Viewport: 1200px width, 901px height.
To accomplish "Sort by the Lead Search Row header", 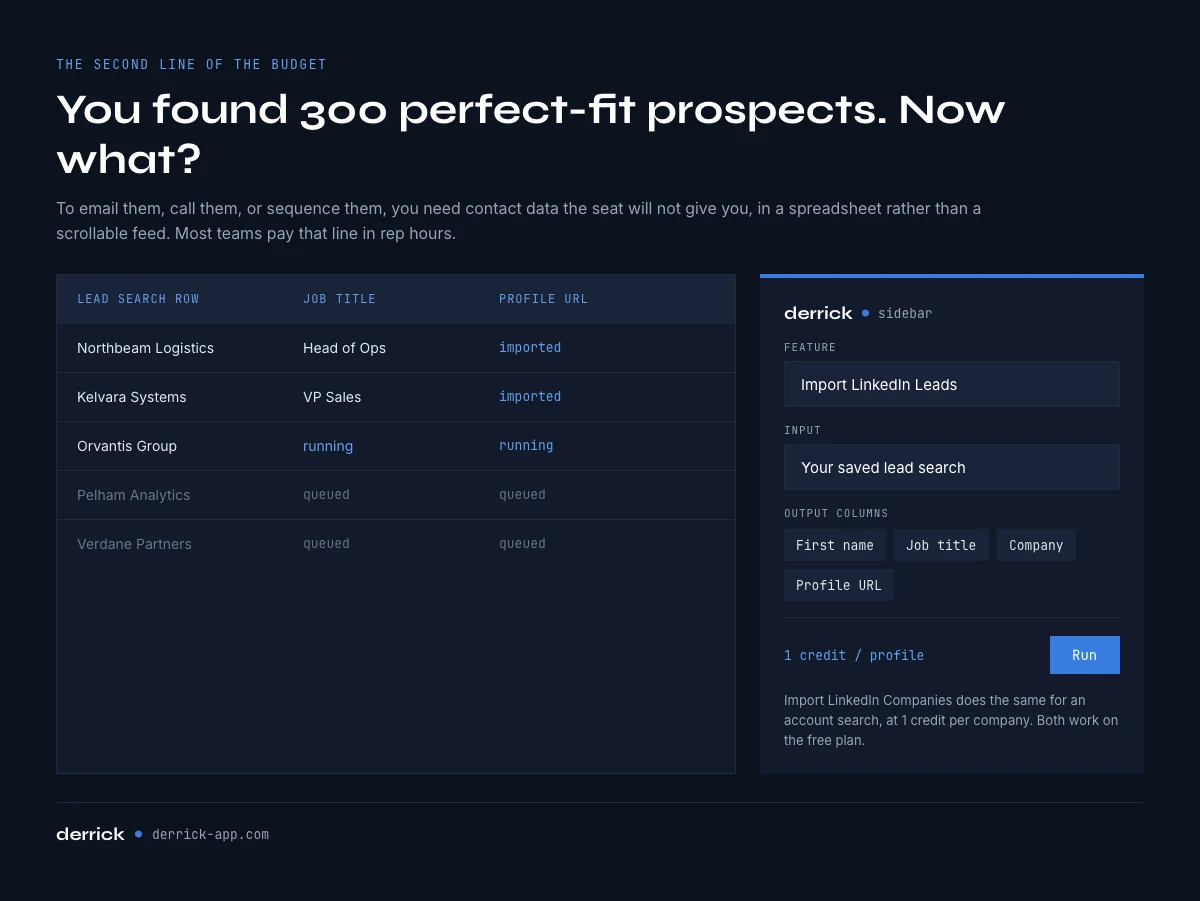I will (x=138, y=299).
